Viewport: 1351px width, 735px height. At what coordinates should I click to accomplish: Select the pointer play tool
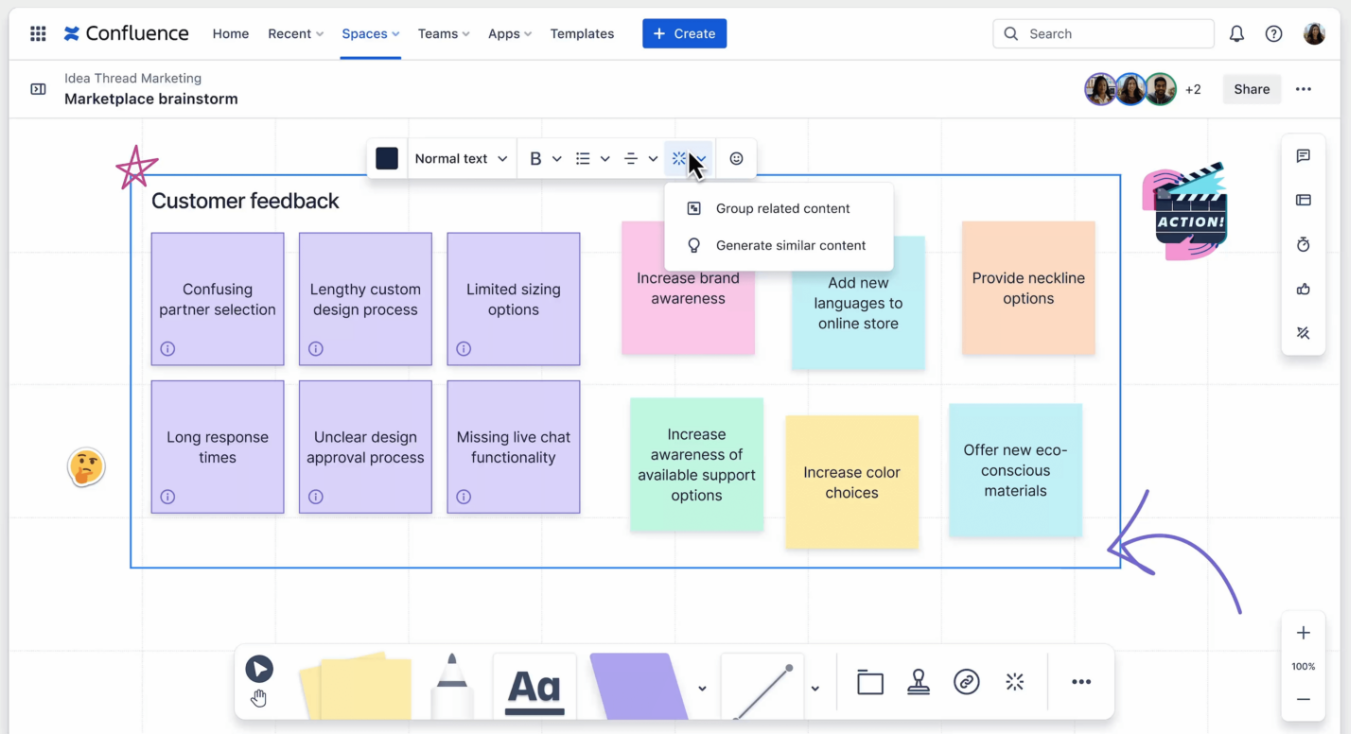[259, 669]
